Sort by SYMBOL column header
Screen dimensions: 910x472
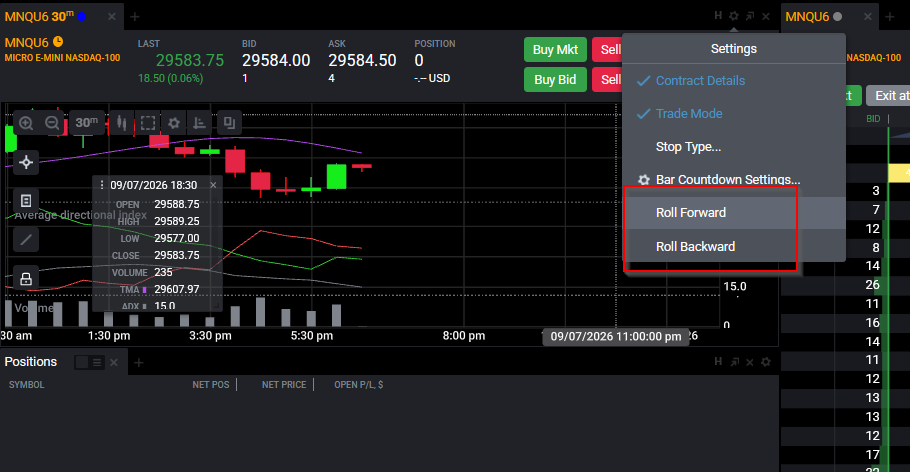coord(26,384)
